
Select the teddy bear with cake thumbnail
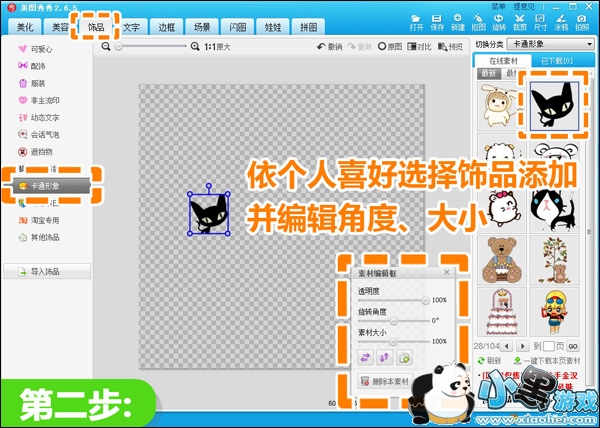(x=502, y=260)
